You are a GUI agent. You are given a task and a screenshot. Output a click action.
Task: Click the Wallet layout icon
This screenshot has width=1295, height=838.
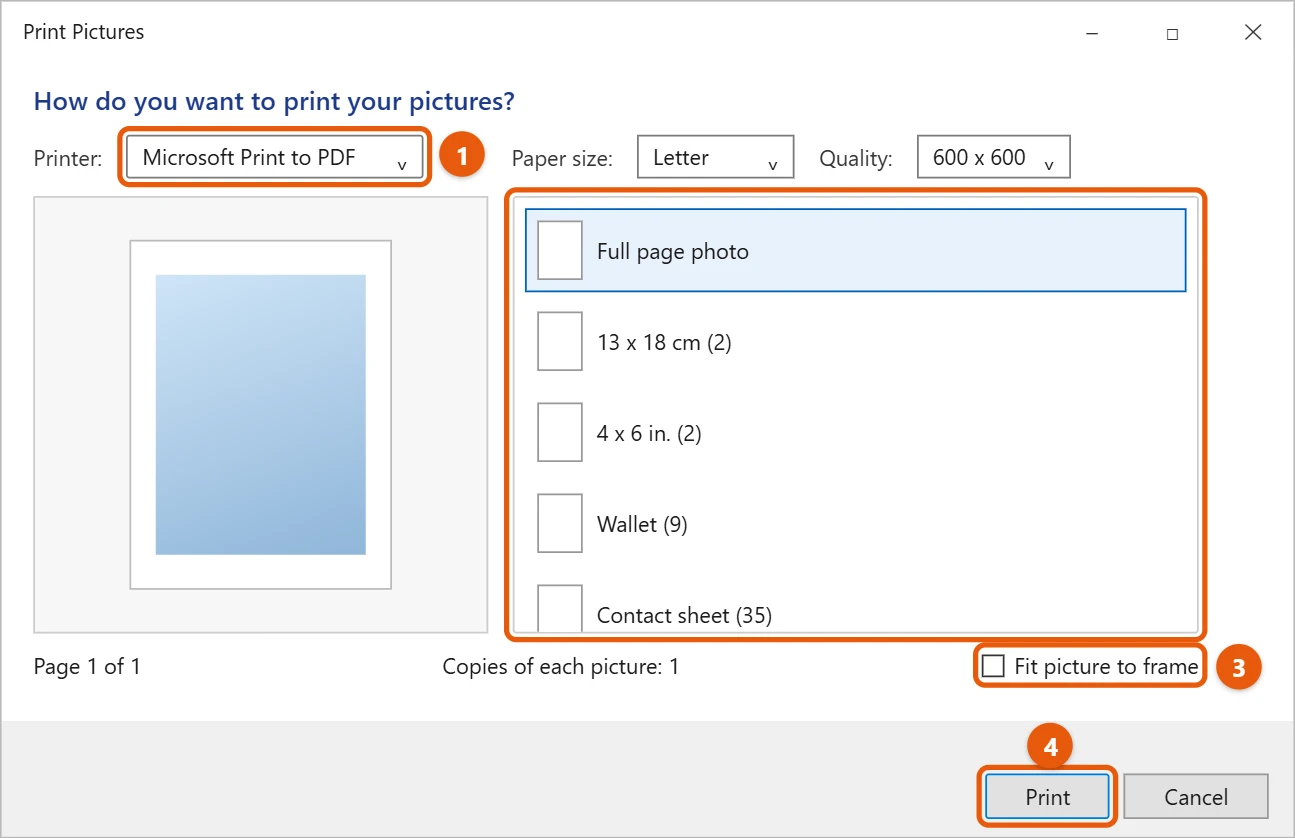(560, 523)
